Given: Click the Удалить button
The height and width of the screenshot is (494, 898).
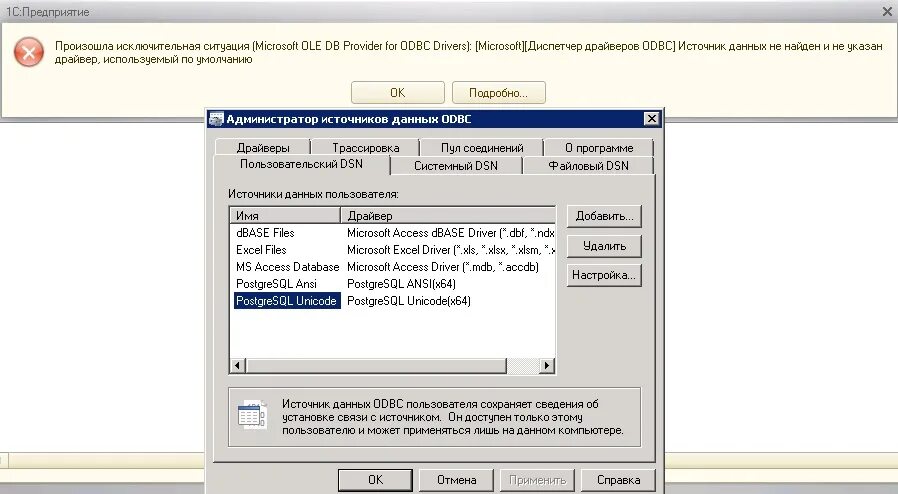Looking at the screenshot, I should [604, 246].
